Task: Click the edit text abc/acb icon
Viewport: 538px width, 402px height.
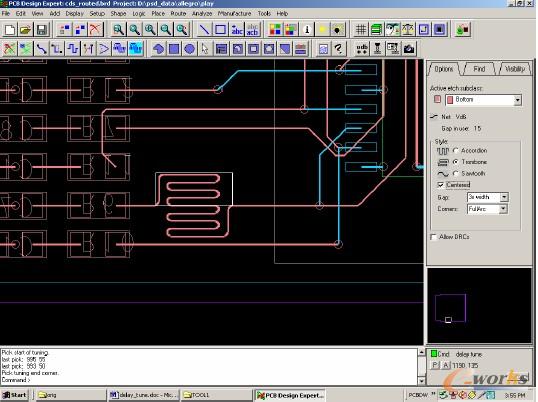Action: (253, 30)
